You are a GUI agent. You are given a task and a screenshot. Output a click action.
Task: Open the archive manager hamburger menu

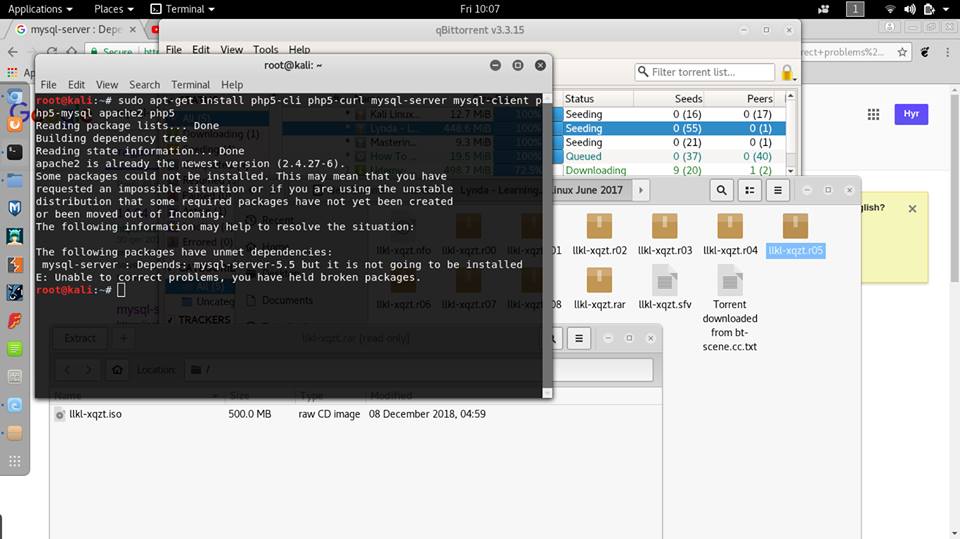(x=580, y=339)
